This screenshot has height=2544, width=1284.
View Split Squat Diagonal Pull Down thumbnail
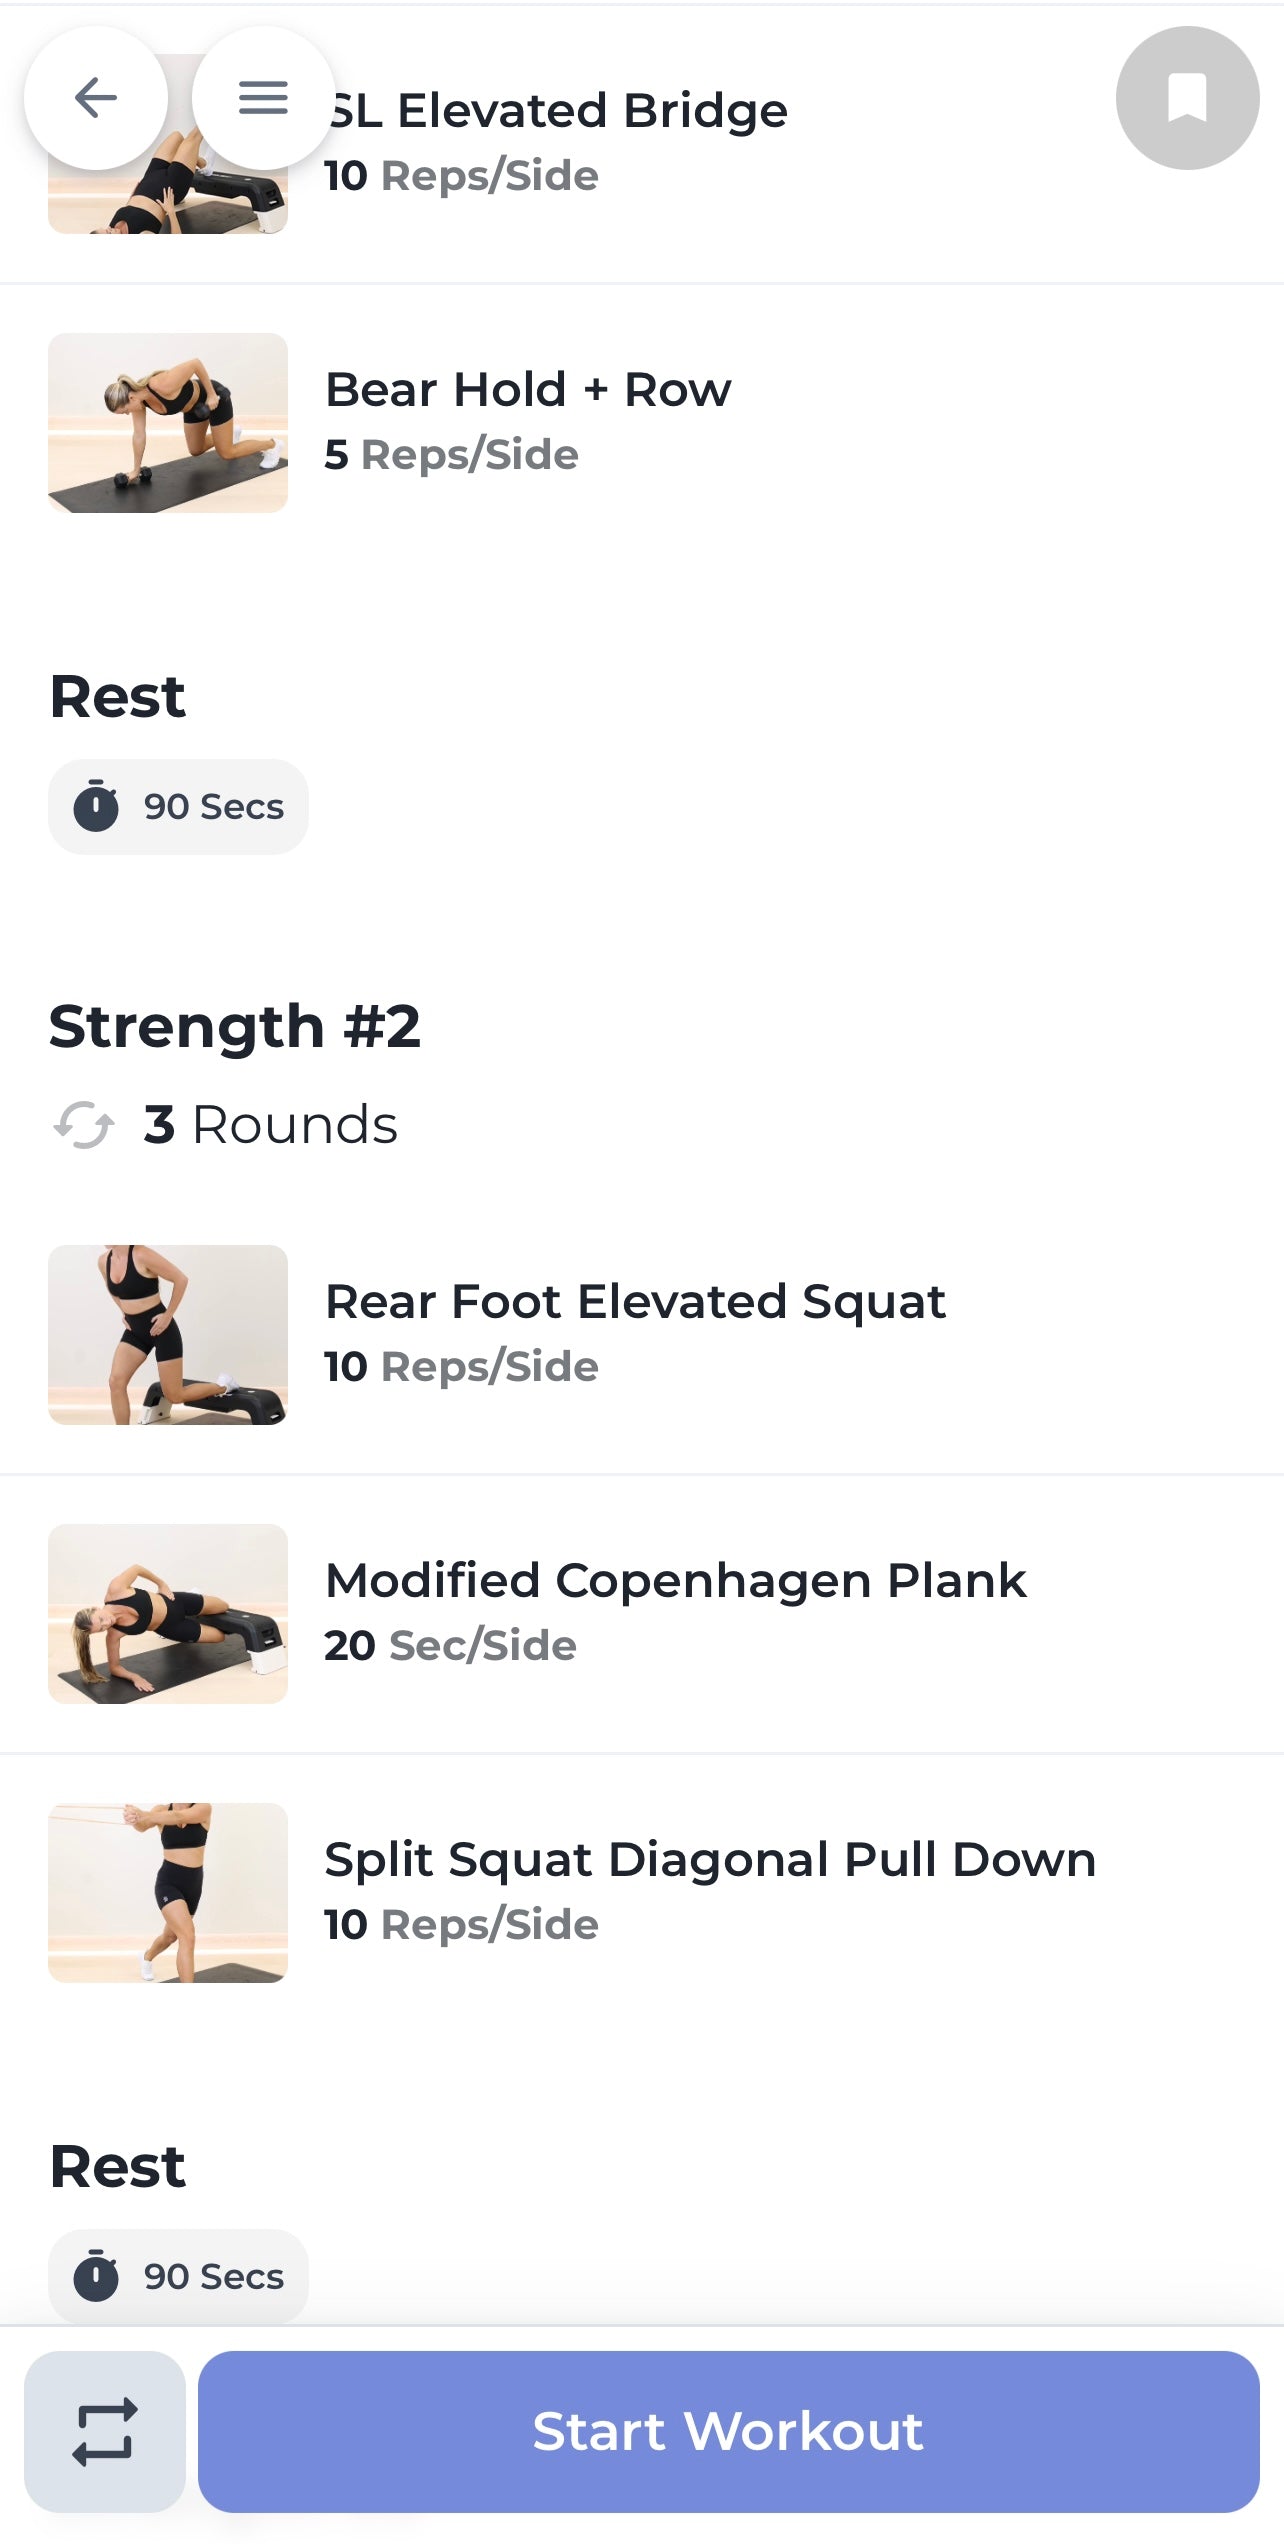(168, 1893)
